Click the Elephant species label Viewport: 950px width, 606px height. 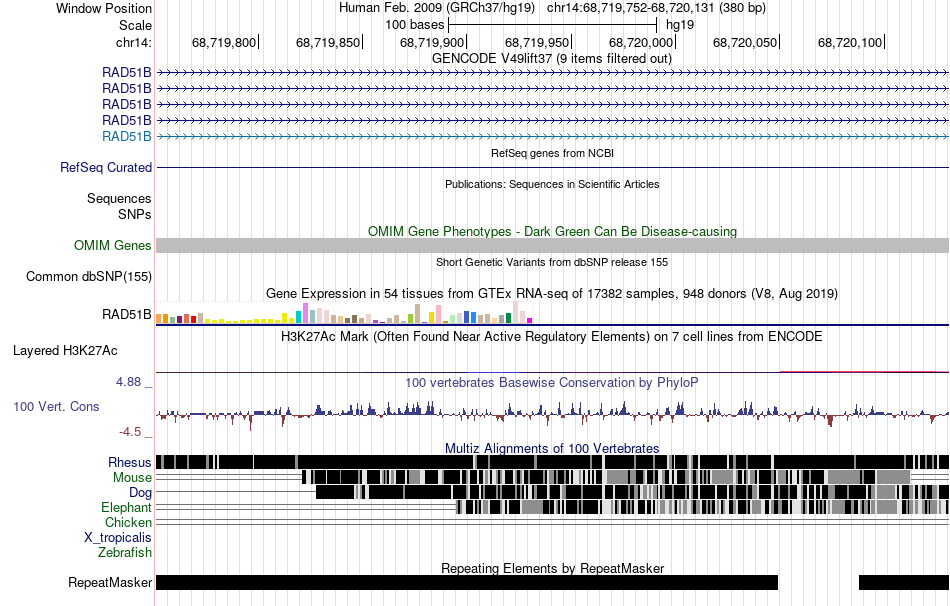coord(126,507)
